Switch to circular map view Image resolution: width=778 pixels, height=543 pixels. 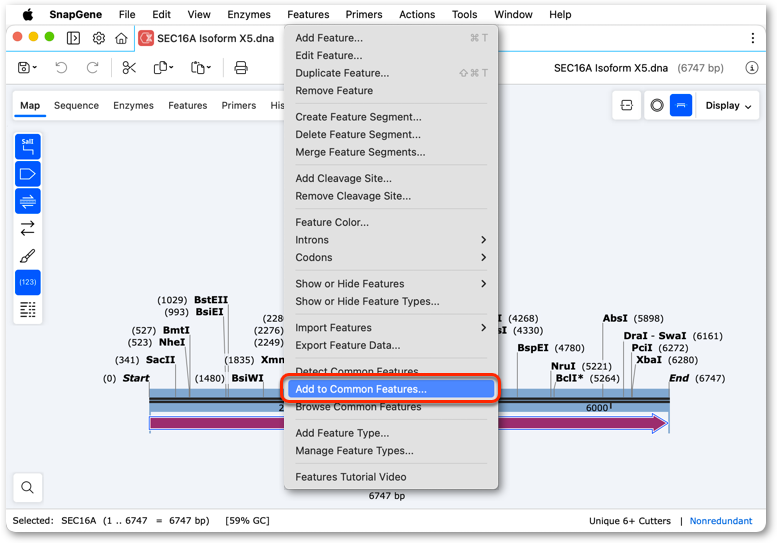[x=657, y=105]
